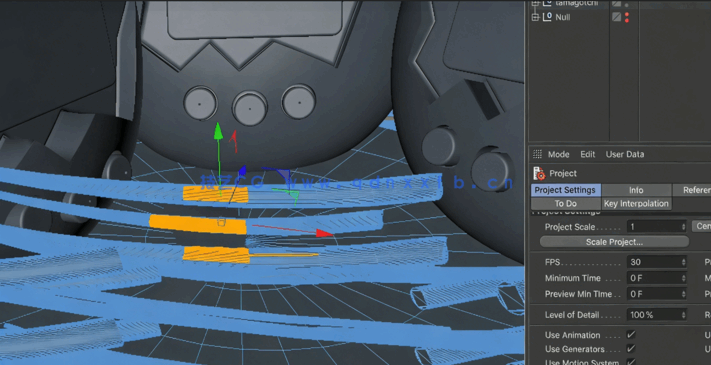Screen dimensions: 711x365
Task: Click the 'Level of Detail' label text
Action: coord(572,315)
